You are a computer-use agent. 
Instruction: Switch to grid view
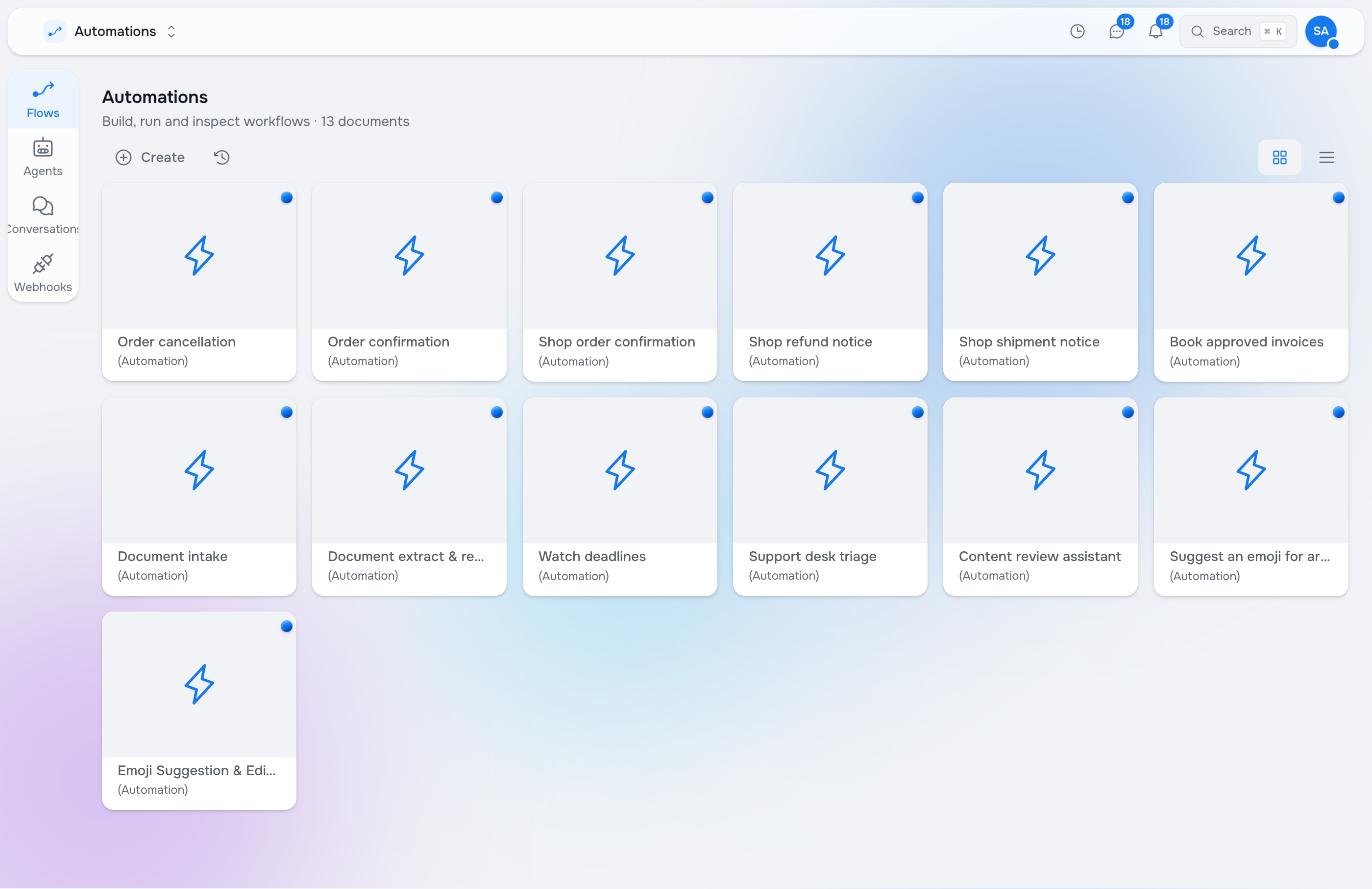1279,157
